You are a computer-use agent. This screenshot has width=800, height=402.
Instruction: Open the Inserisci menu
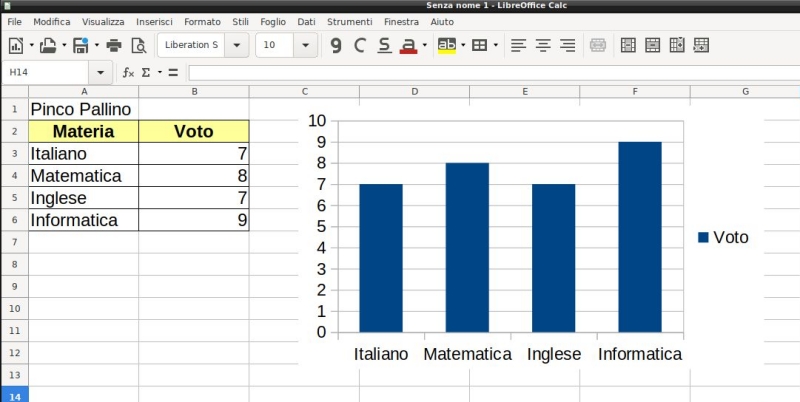(154, 21)
